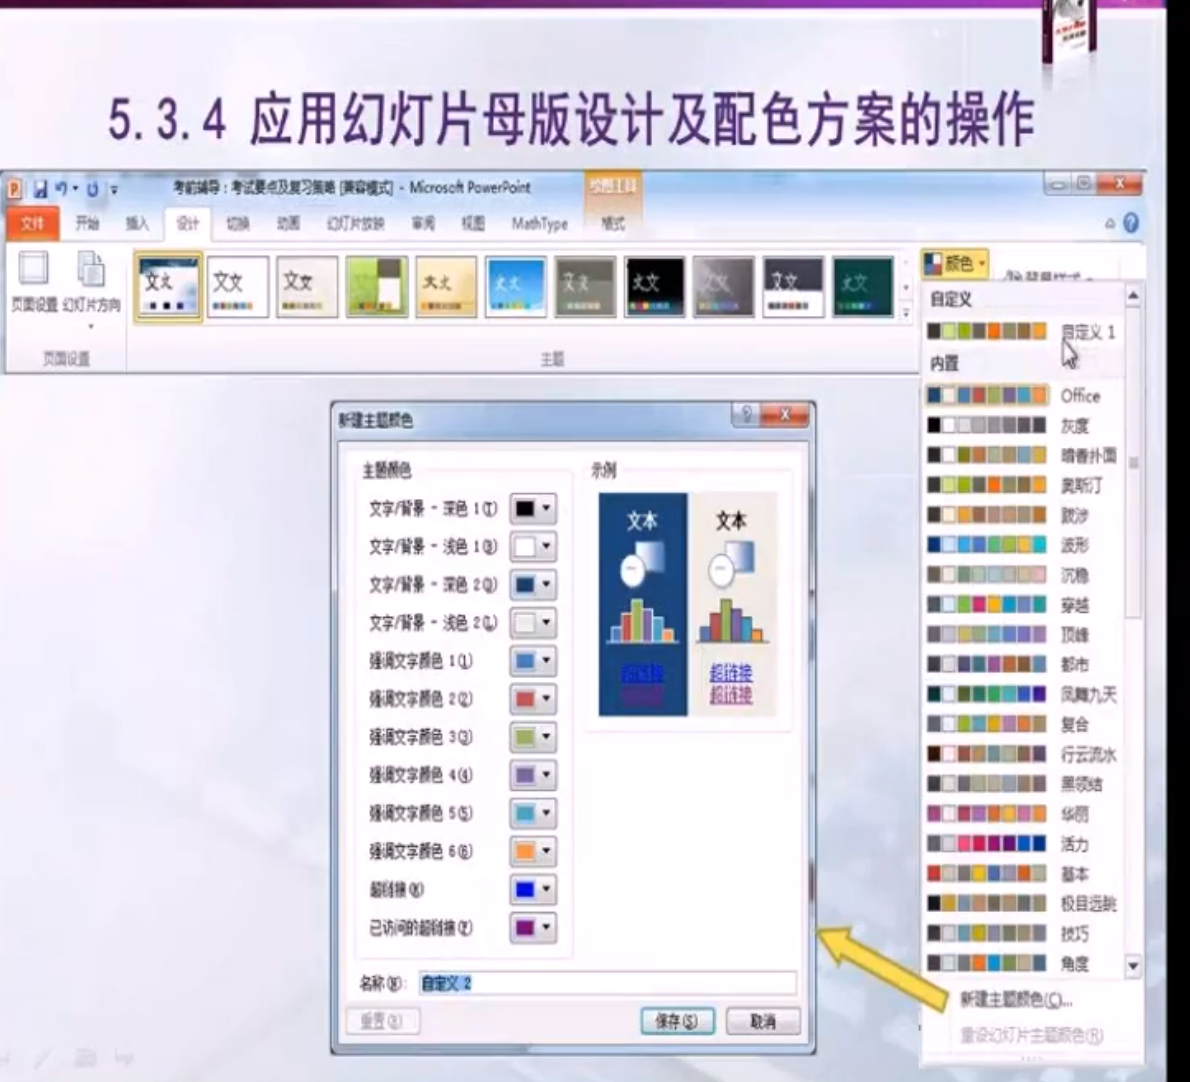Apply the sky-blue theme thumbnail
1190x1082 pixels.
coord(516,287)
